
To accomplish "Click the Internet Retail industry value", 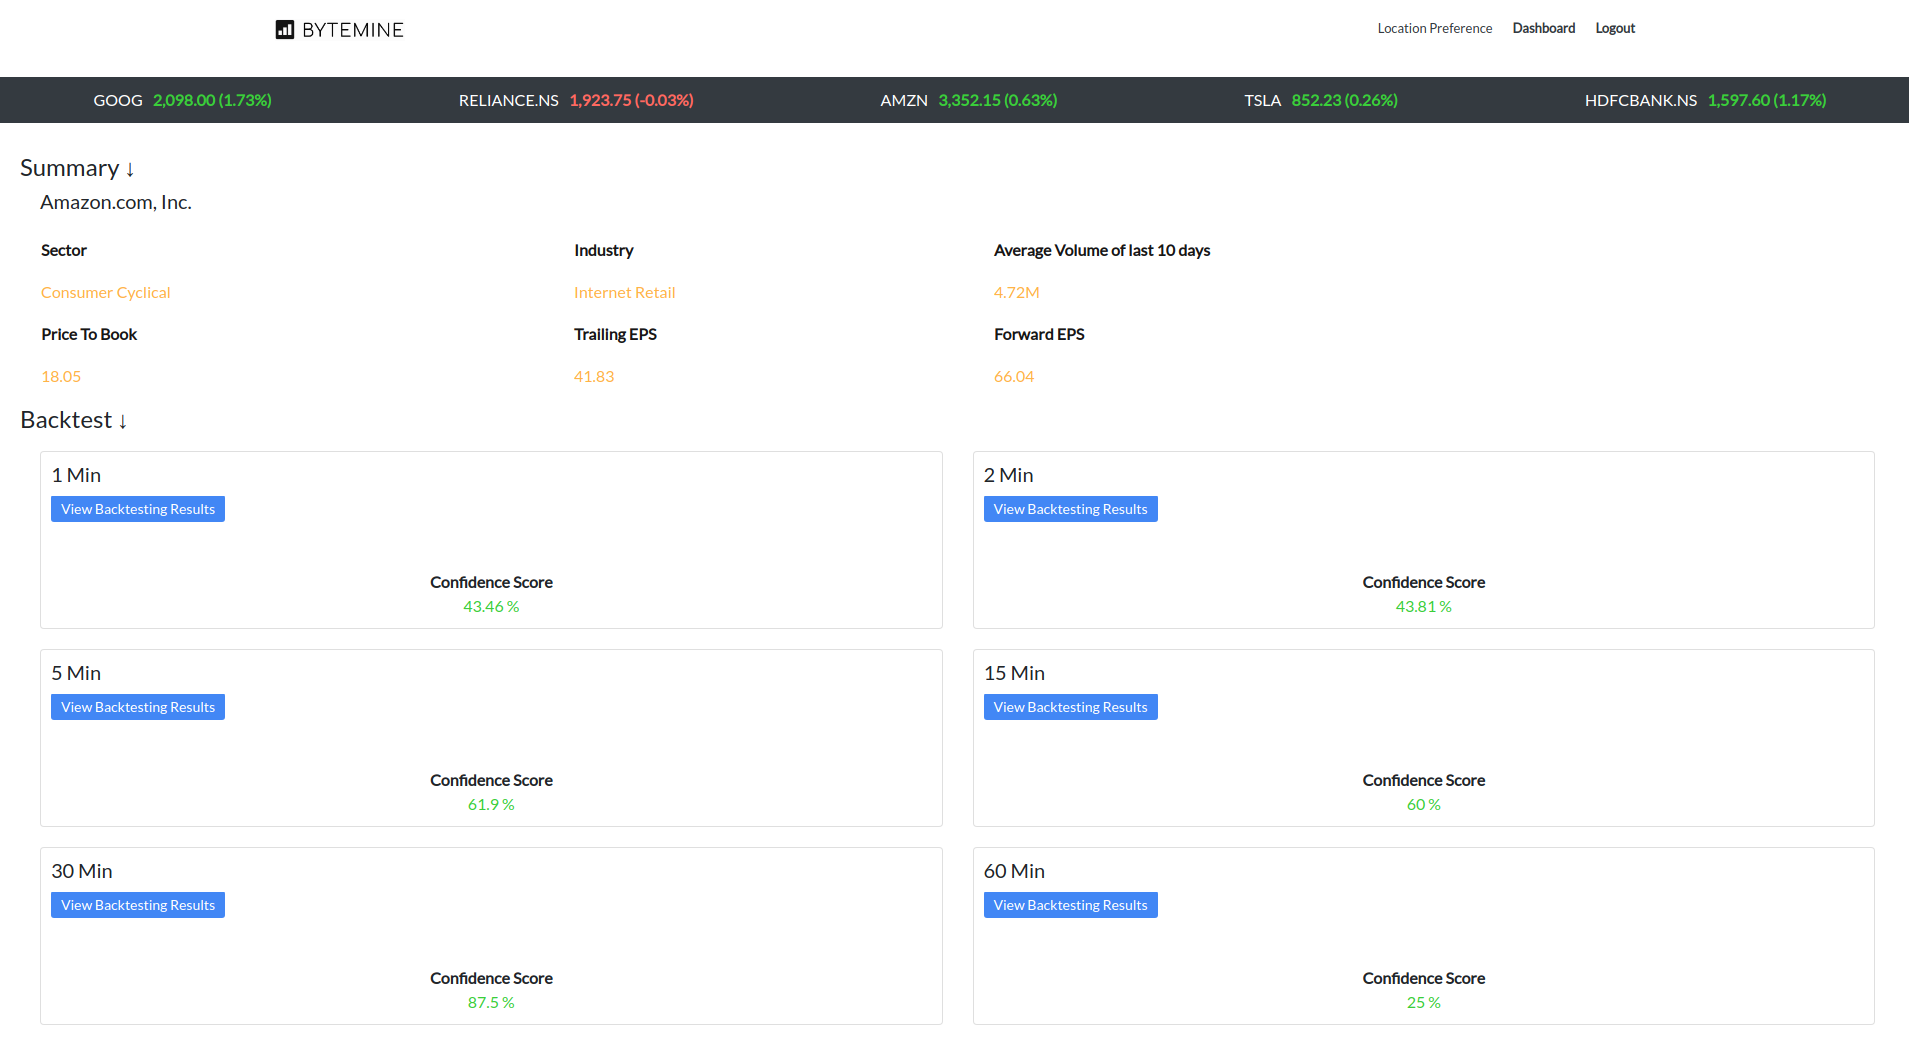I will [625, 292].
